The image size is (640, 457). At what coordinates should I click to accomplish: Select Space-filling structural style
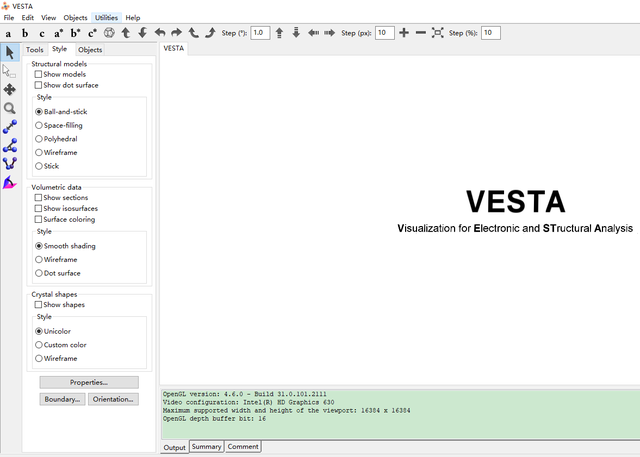(39, 125)
